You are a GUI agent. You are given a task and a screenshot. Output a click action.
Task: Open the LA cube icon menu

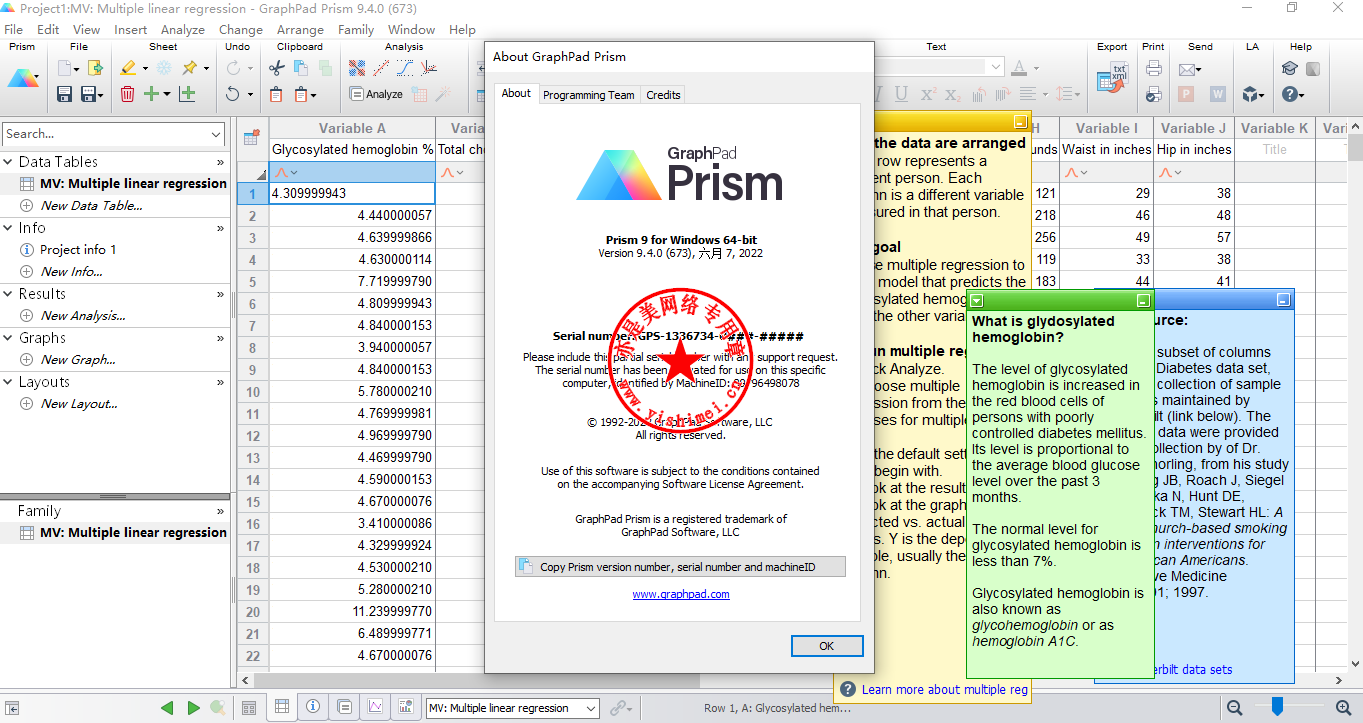1252,94
